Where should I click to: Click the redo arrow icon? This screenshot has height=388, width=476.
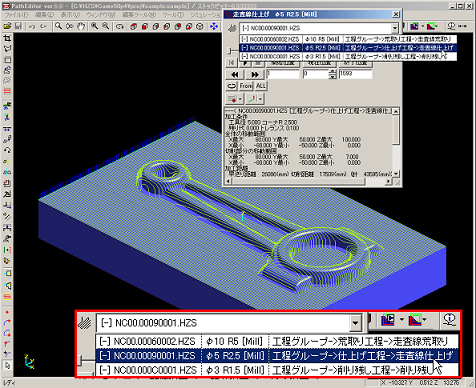(43, 26)
